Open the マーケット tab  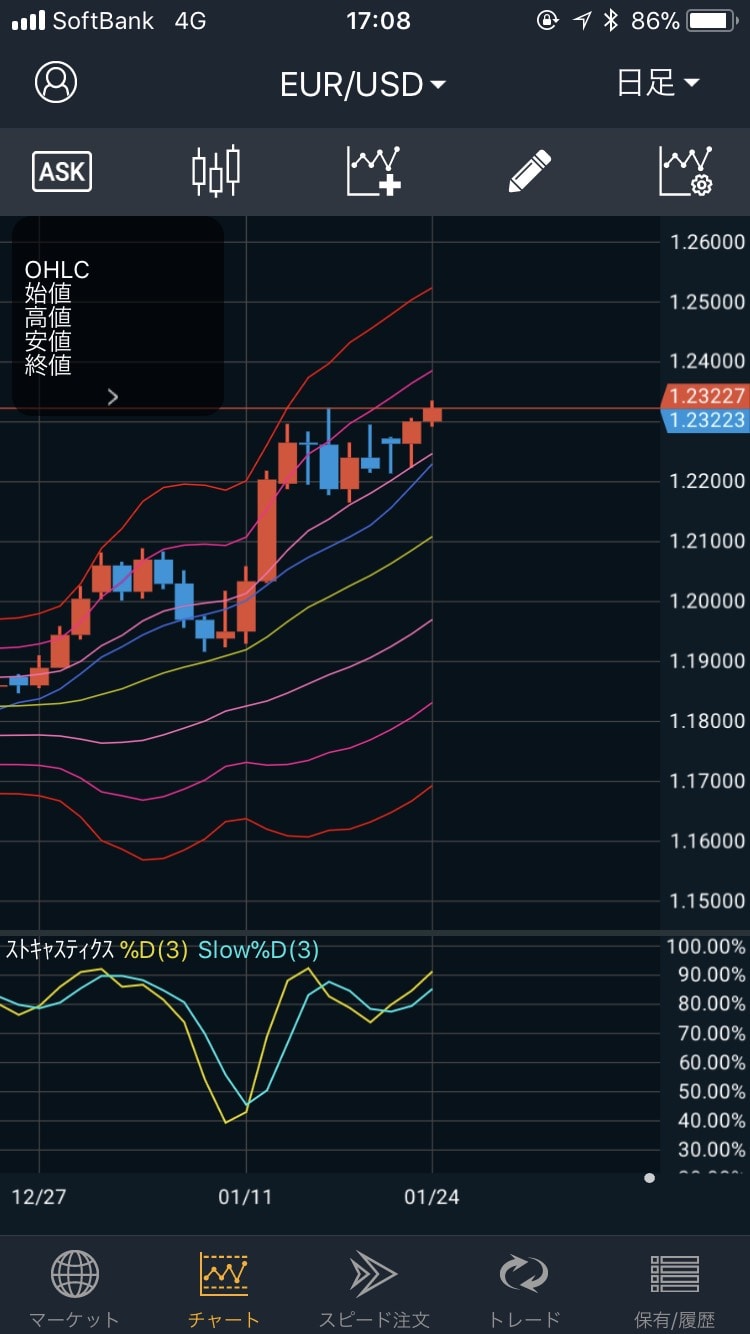(74, 1289)
